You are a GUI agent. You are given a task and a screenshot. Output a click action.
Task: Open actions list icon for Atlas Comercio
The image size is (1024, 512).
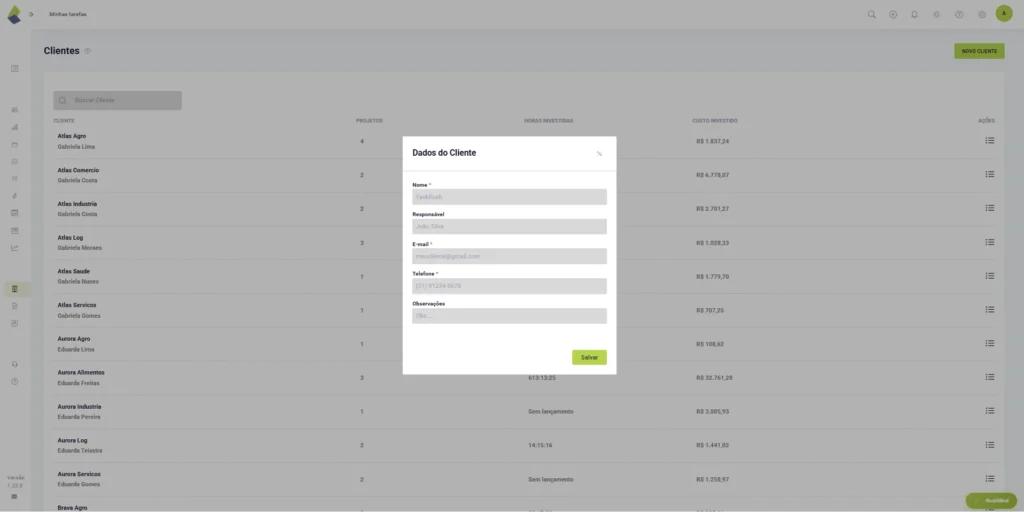coord(989,174)
